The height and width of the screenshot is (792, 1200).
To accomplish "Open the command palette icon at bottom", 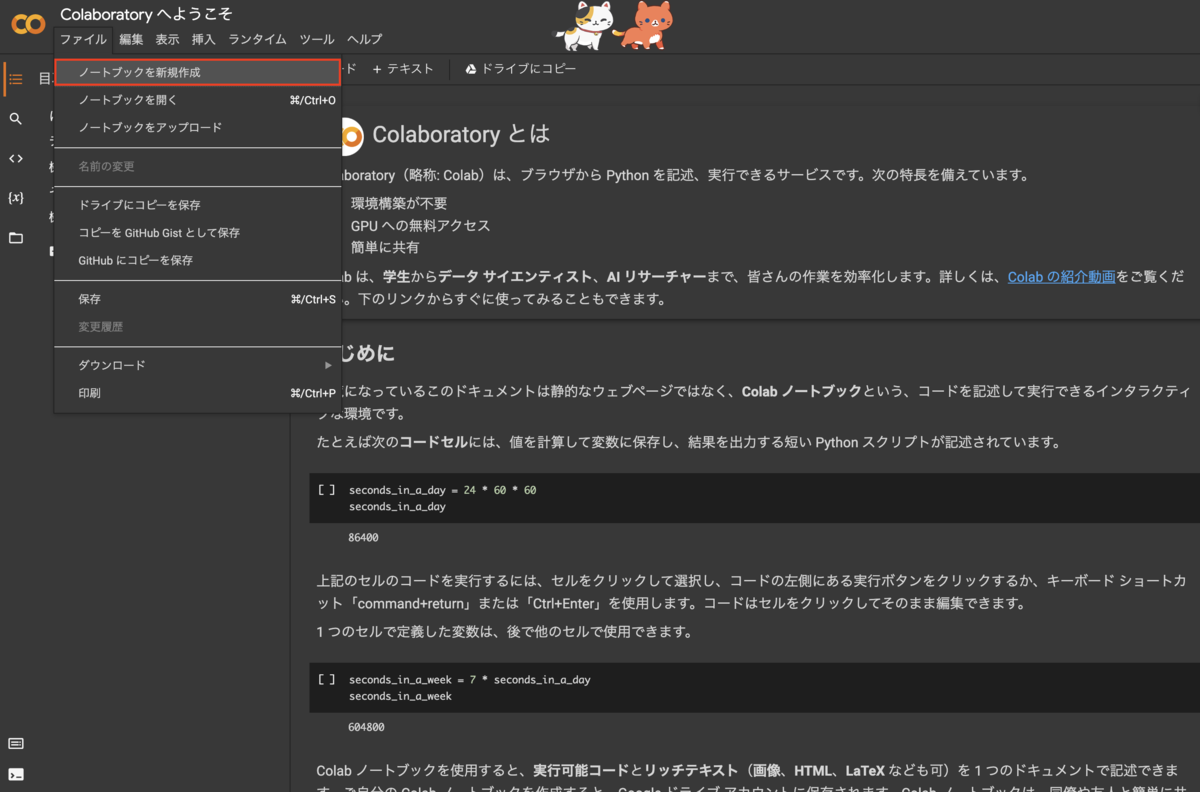I will click(x=16, y=744).
